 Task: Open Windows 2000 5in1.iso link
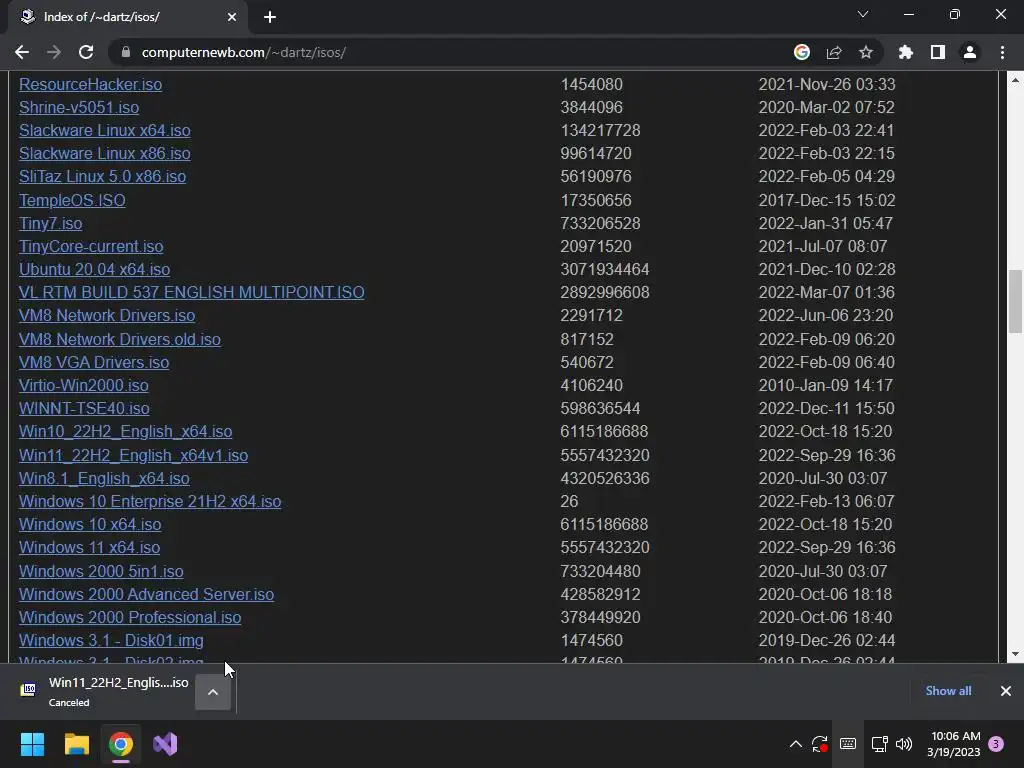(101, 571)
